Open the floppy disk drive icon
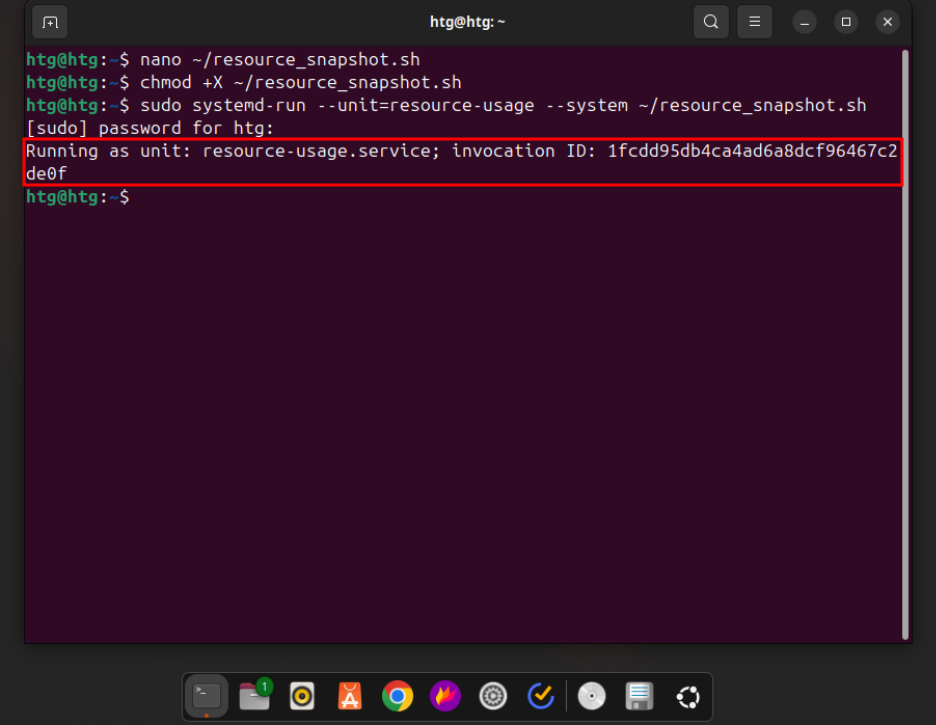Image resolution: width=936 pixels, height=725 pixels. [639, 696]
